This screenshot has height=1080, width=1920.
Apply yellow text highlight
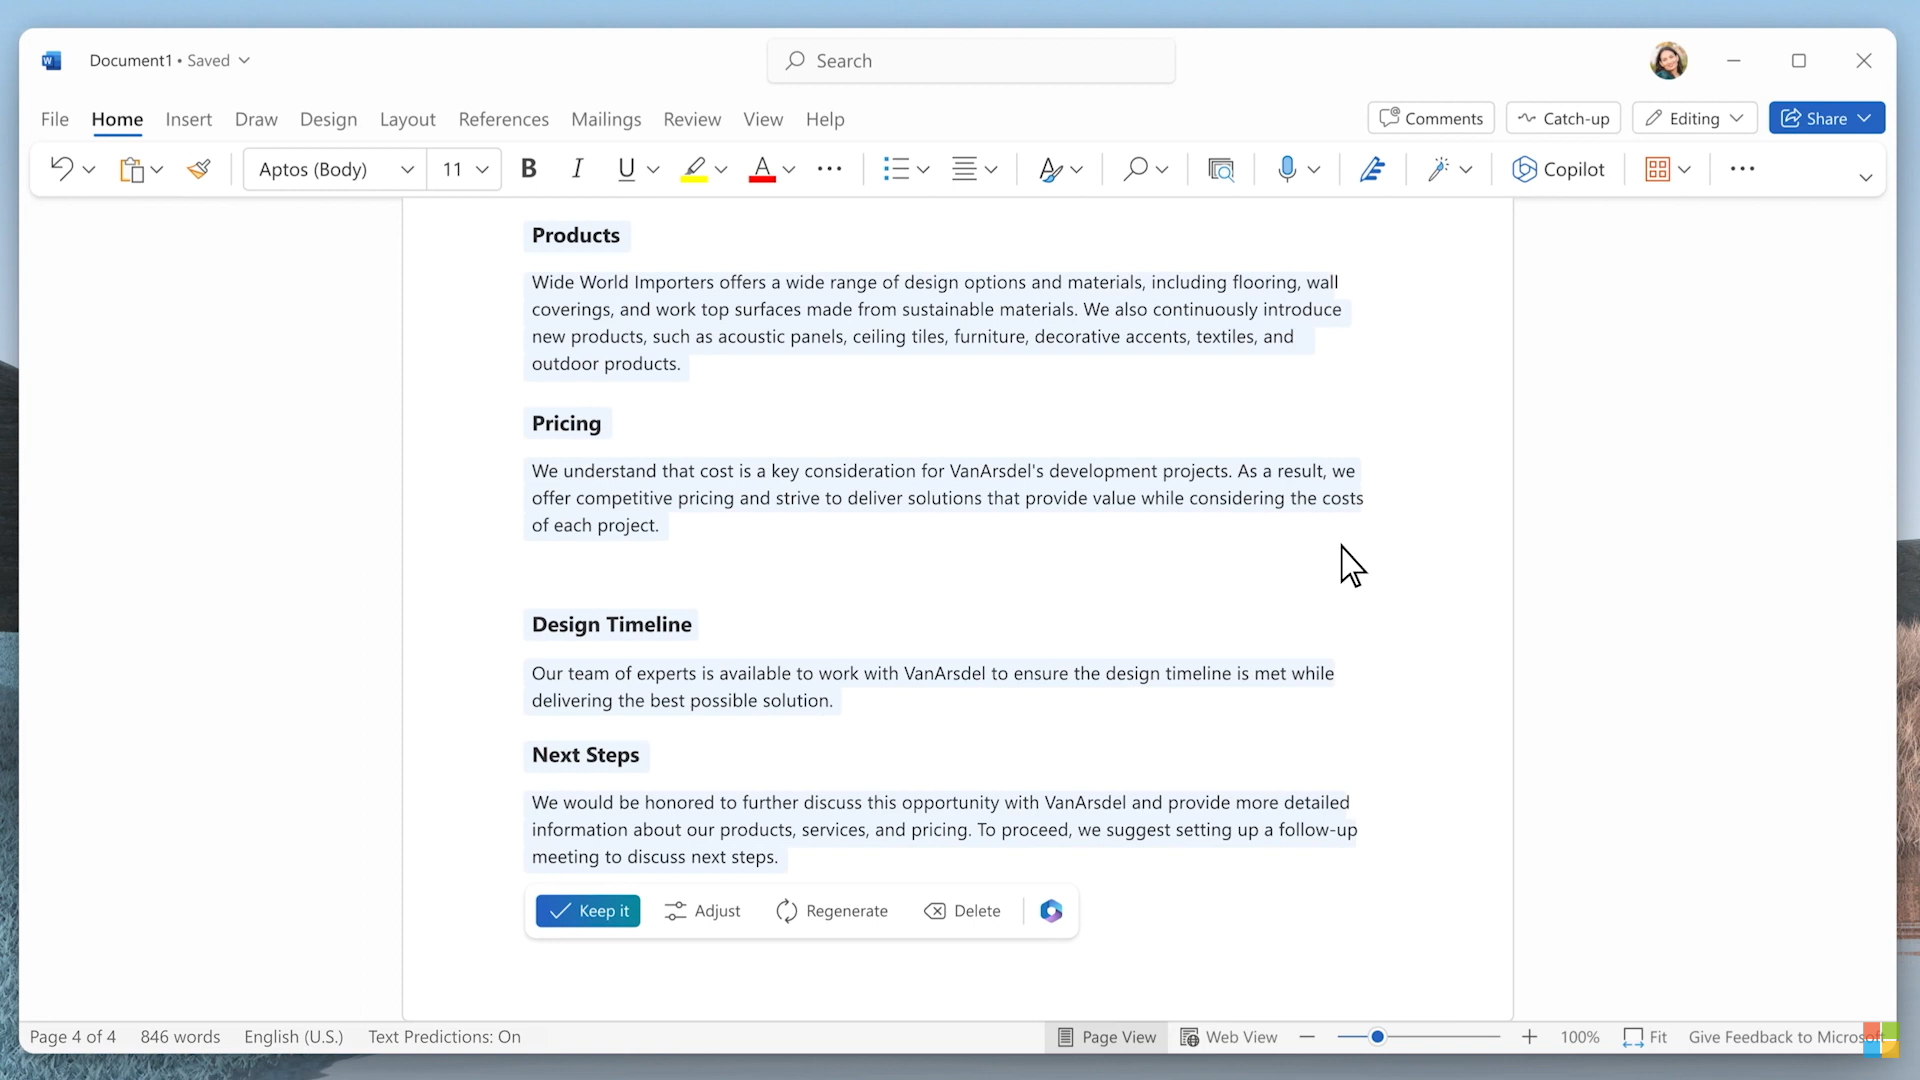695,169
